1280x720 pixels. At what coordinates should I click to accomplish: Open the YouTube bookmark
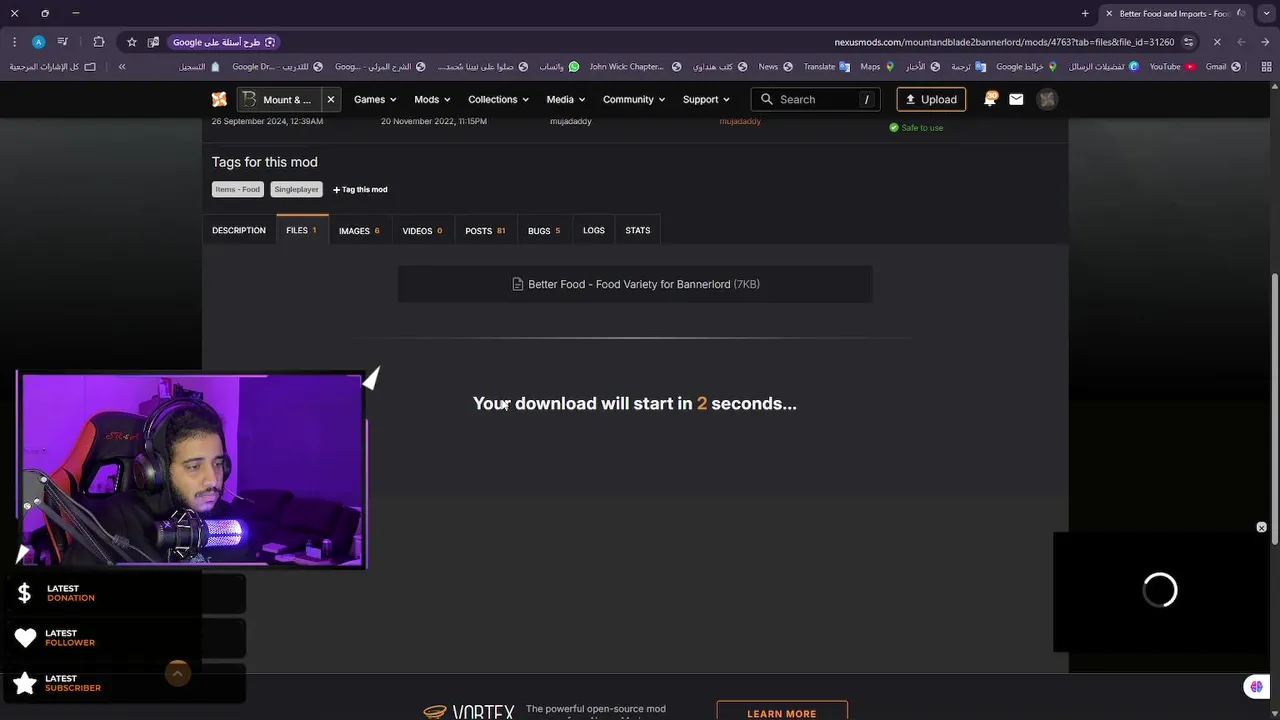pyautogui.click(x=1172, y=67)
